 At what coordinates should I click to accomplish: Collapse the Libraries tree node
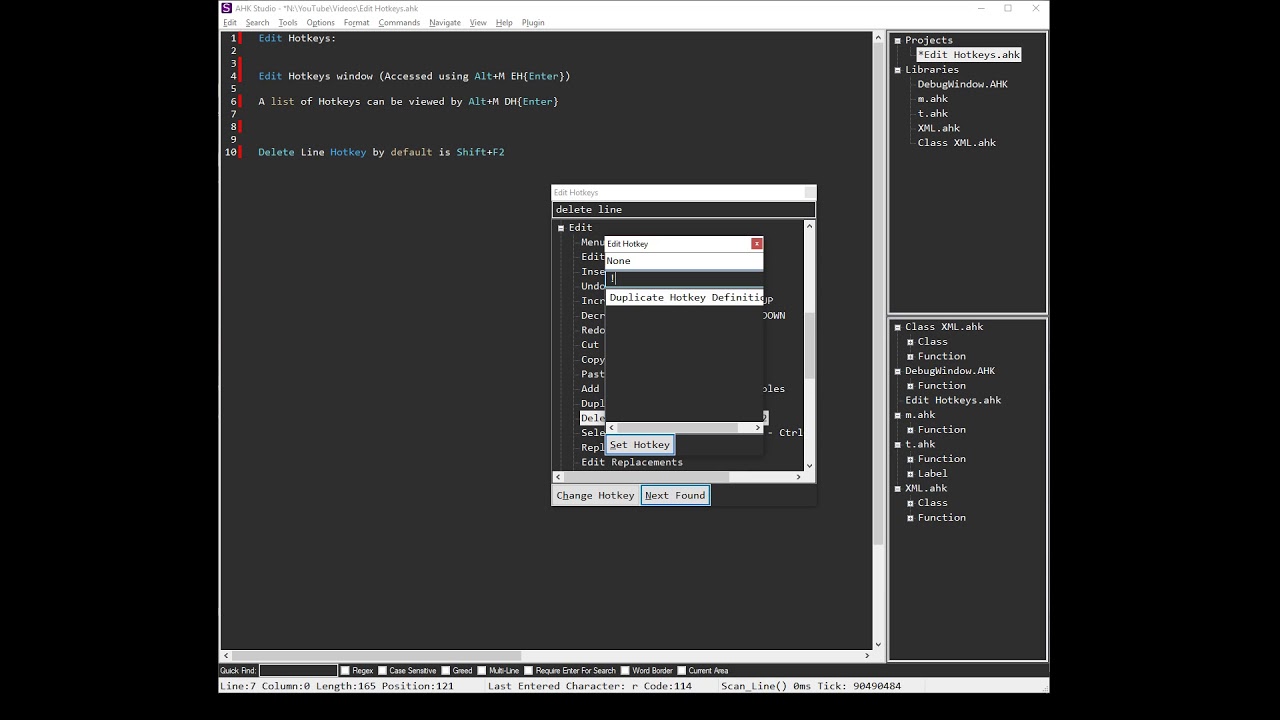click(x=898, y=70)
